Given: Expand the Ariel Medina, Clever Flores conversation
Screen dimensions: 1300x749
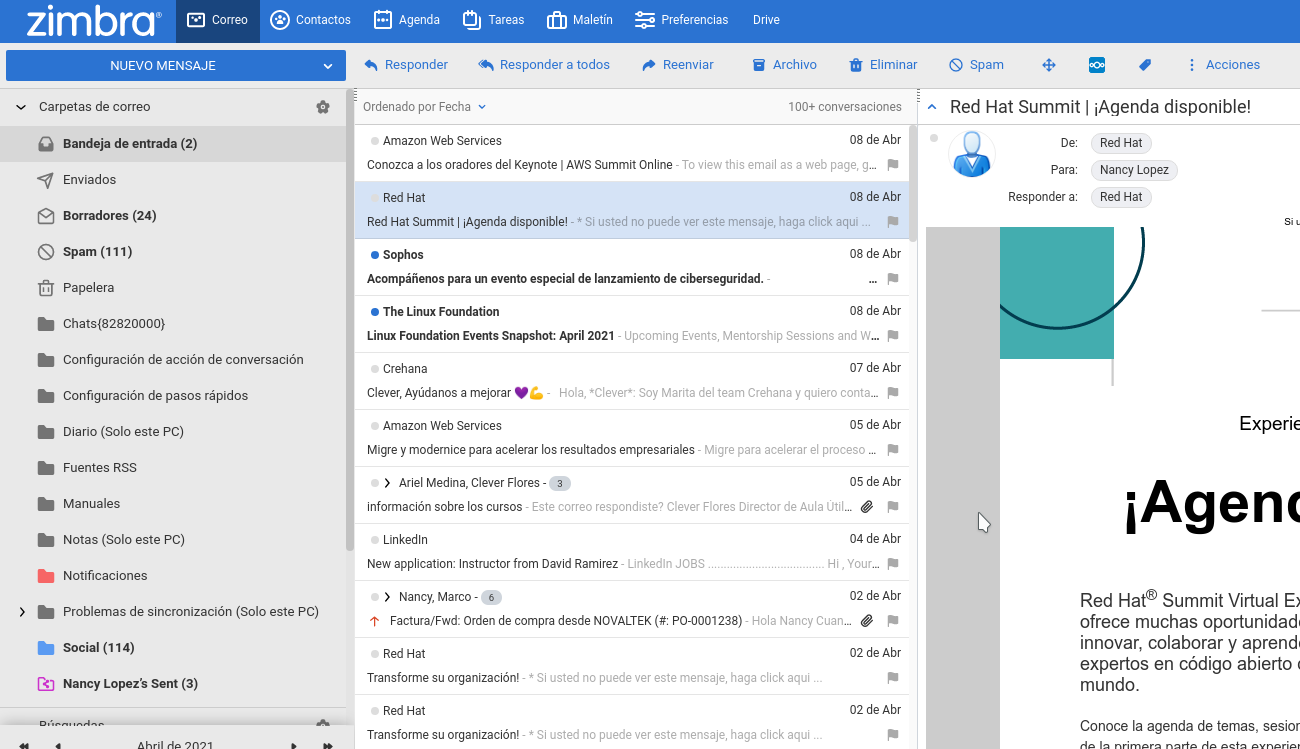Looking at the screenshot, I should point(388,483).
